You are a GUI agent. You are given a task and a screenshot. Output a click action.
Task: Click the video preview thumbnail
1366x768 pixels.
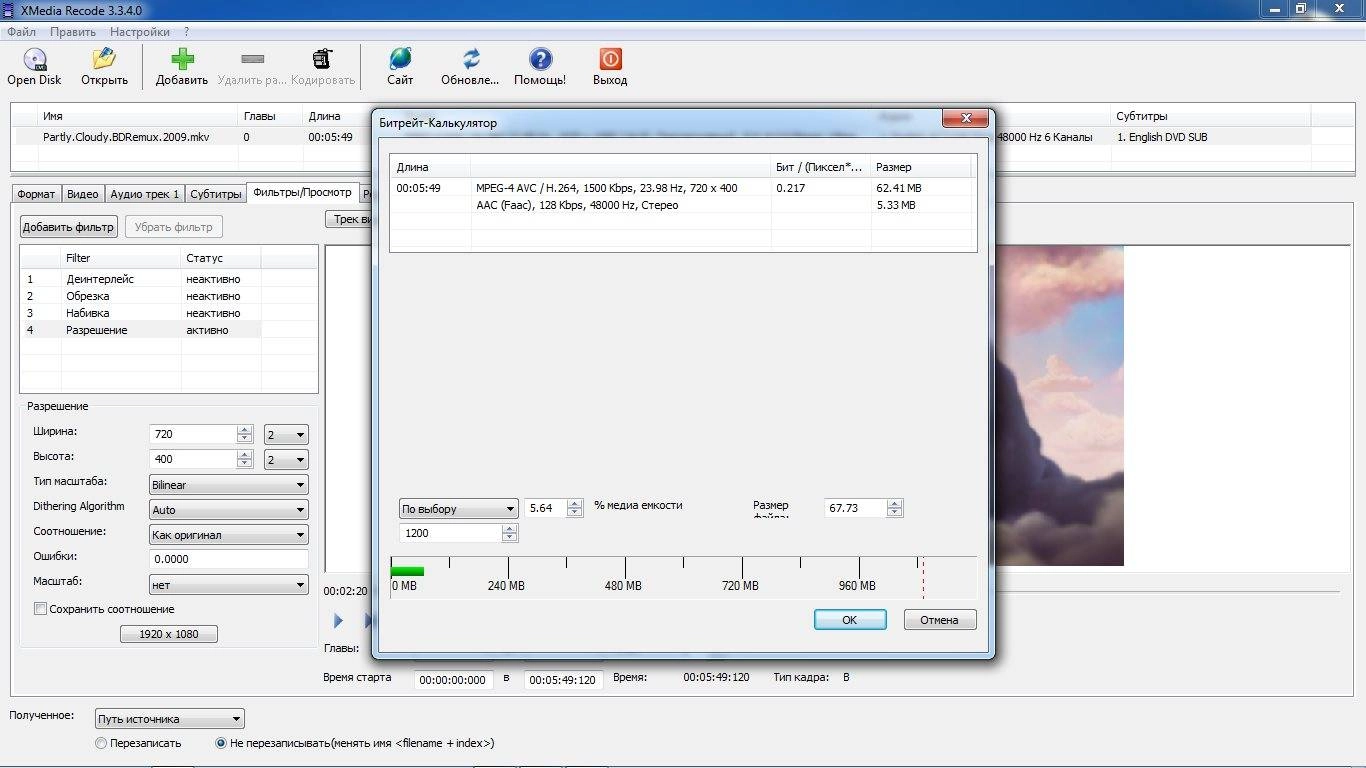pos(1058,405)
